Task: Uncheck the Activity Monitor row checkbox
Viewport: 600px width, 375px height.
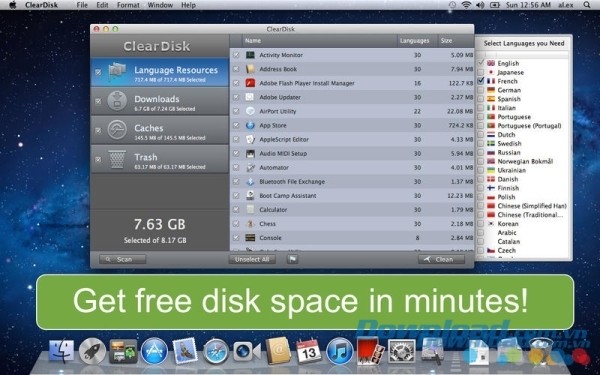Action: pos(236,55)
